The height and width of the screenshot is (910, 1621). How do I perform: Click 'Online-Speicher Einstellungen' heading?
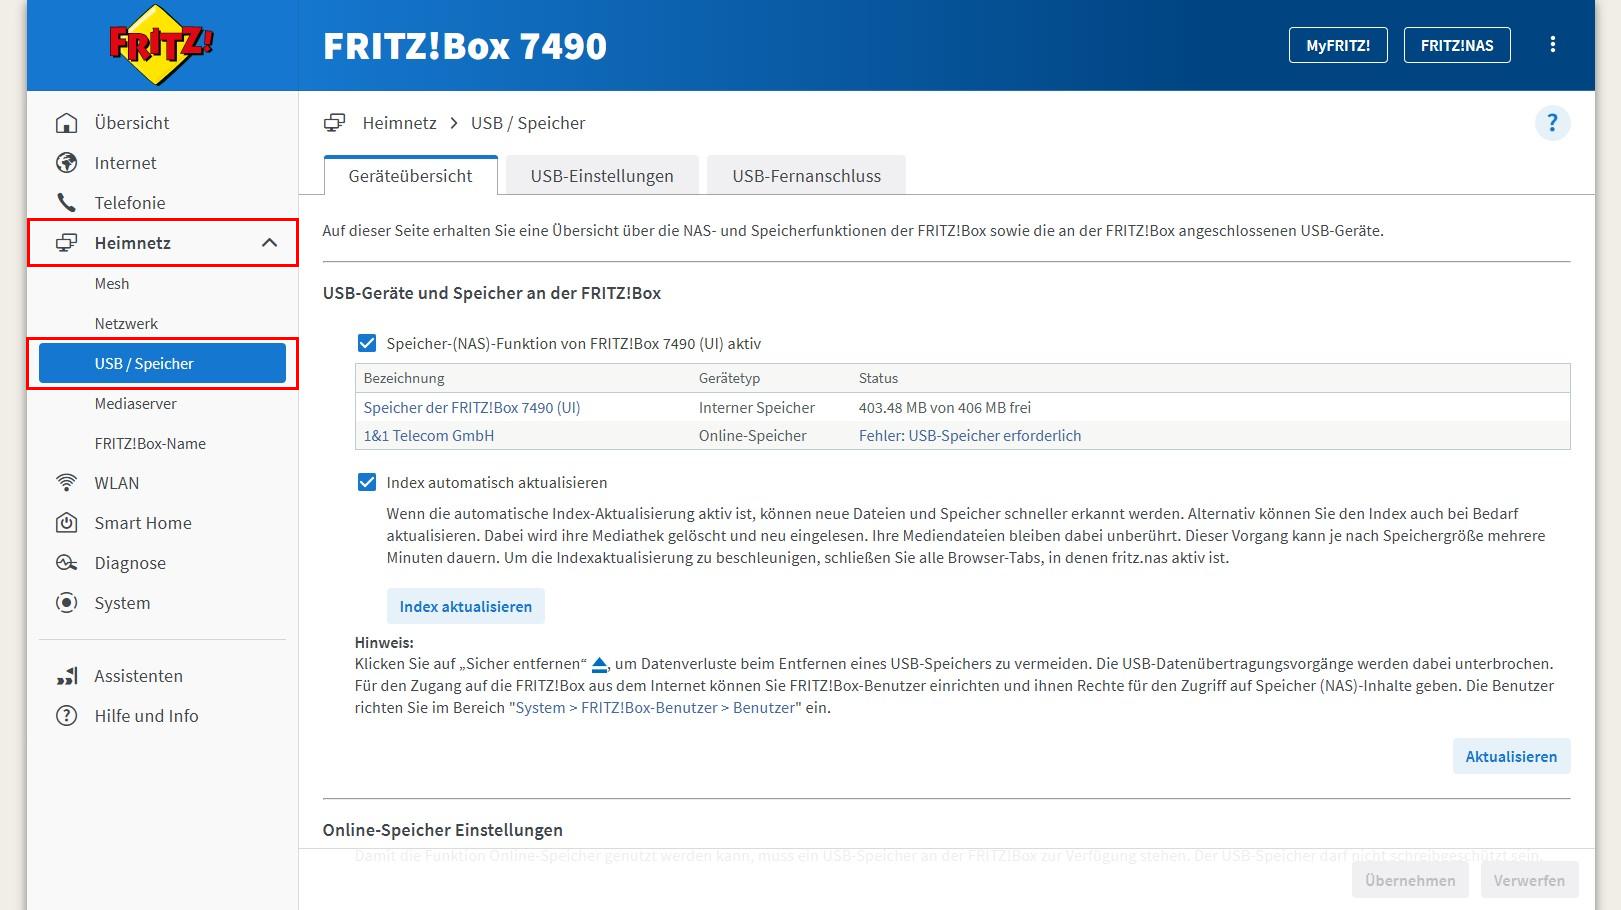coord(443,830)
